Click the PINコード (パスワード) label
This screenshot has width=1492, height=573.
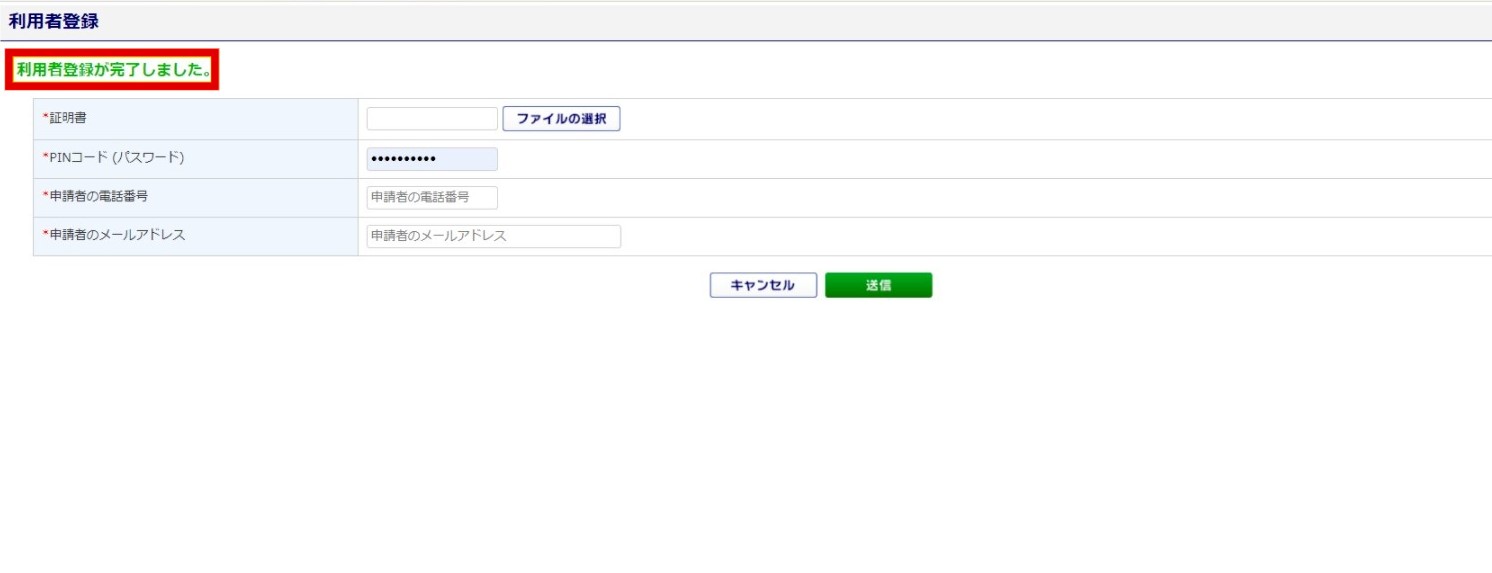(117, 157)
